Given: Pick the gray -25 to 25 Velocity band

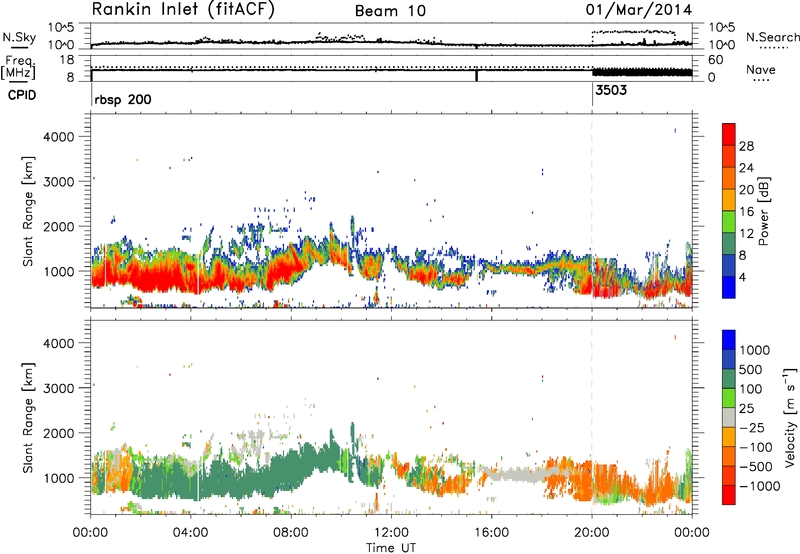Looking at the screenshot, I should [729, 417].
